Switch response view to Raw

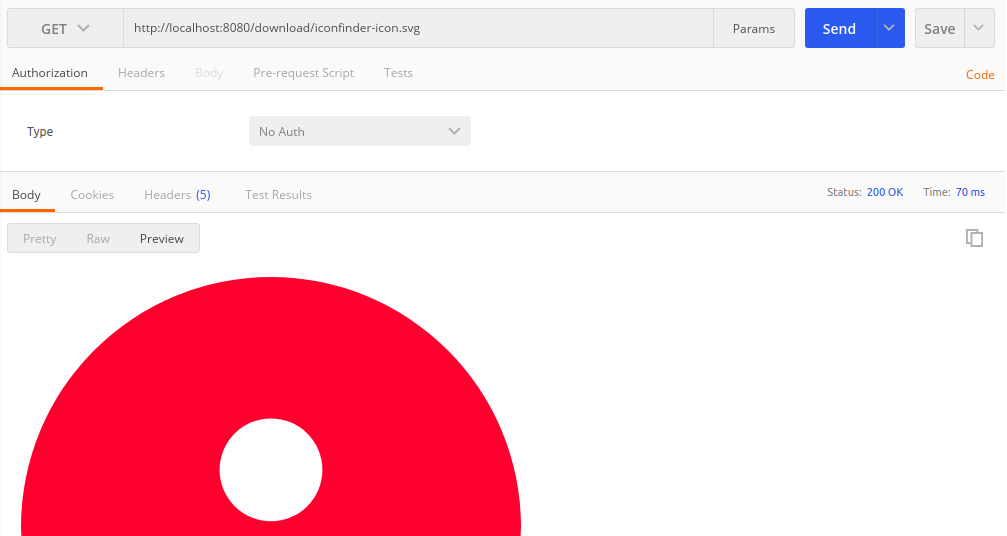98,239
